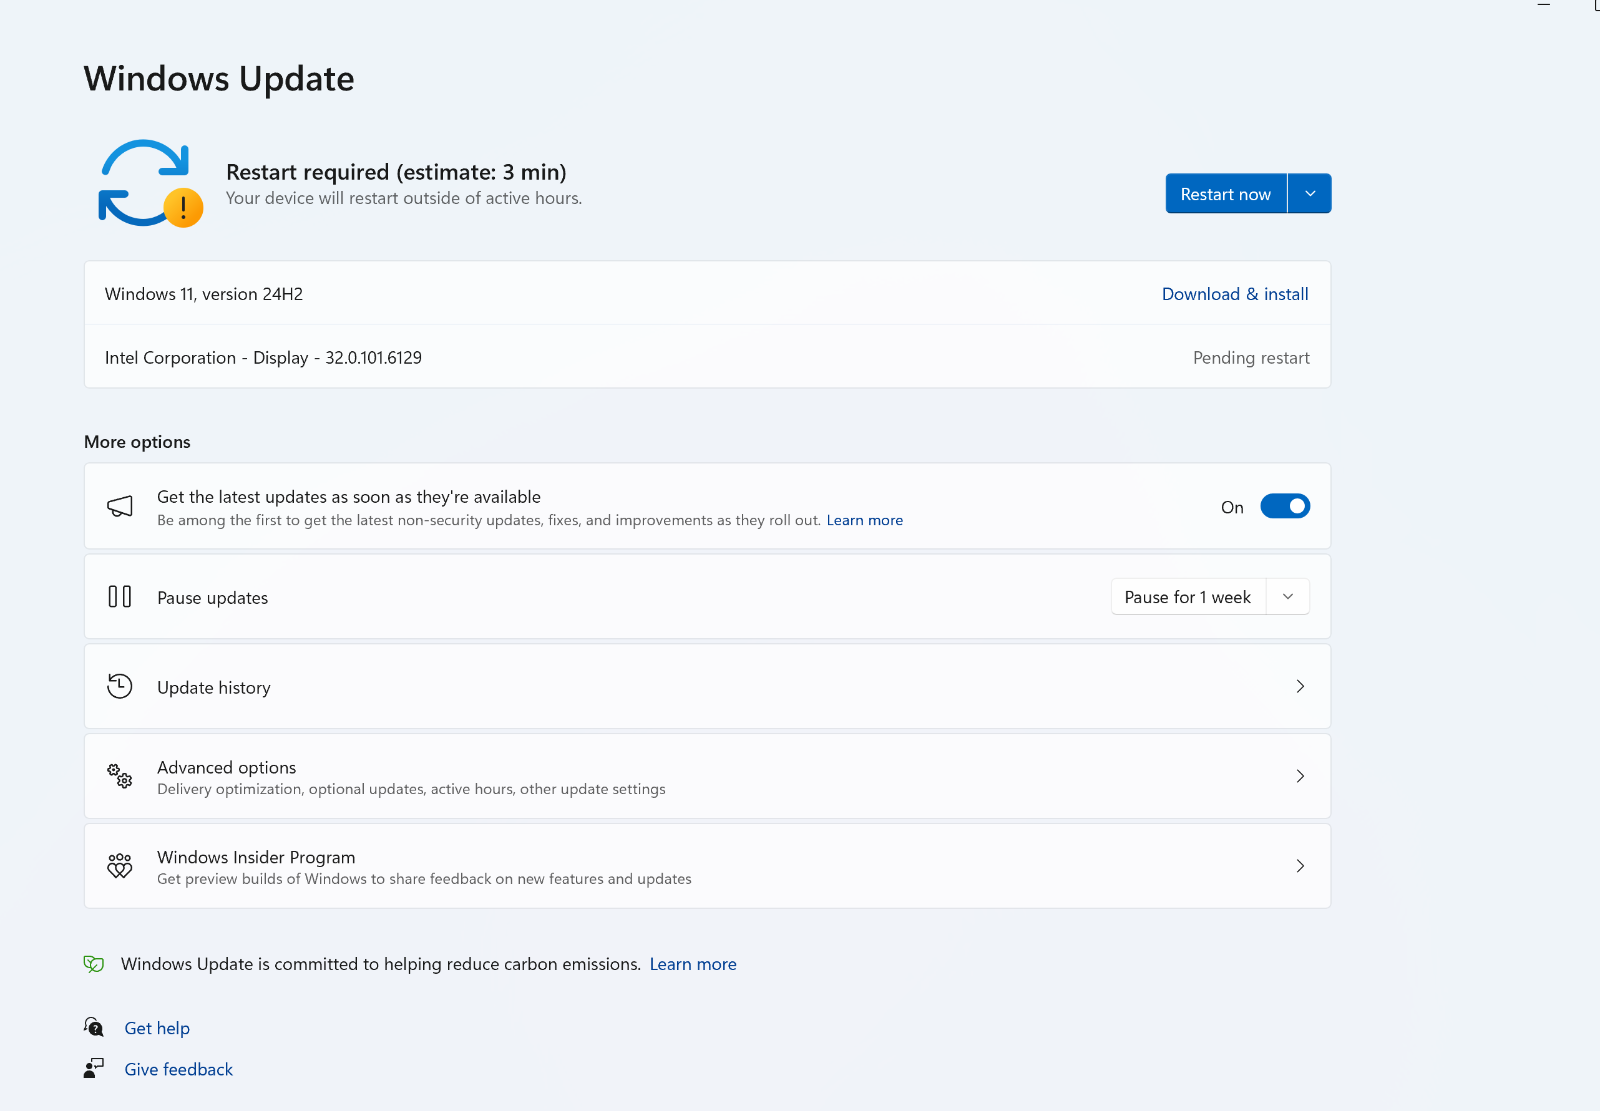Click the Give feedback person icon
The height and width of the screenshot is (1111, 1600).
pyautogui.click(x=94, y=1068)
